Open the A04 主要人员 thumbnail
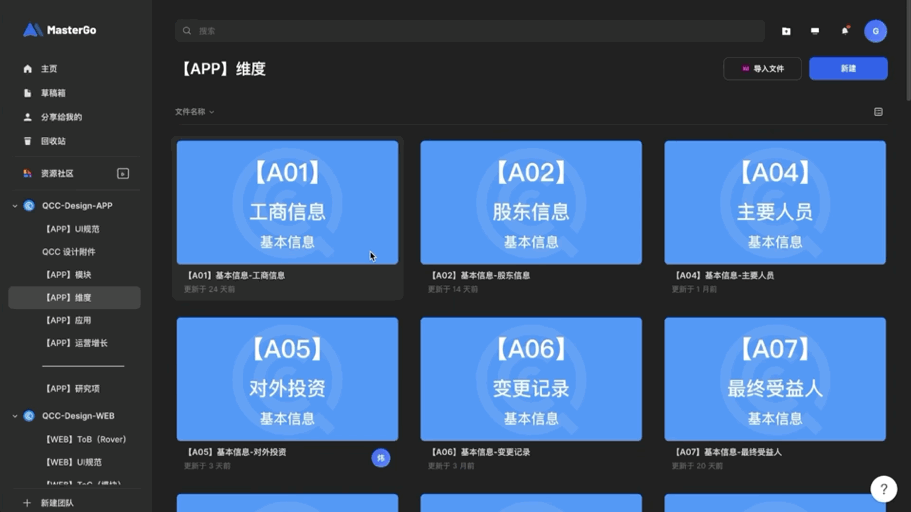This screenshot has width=911, height=512. click(775, 202)
